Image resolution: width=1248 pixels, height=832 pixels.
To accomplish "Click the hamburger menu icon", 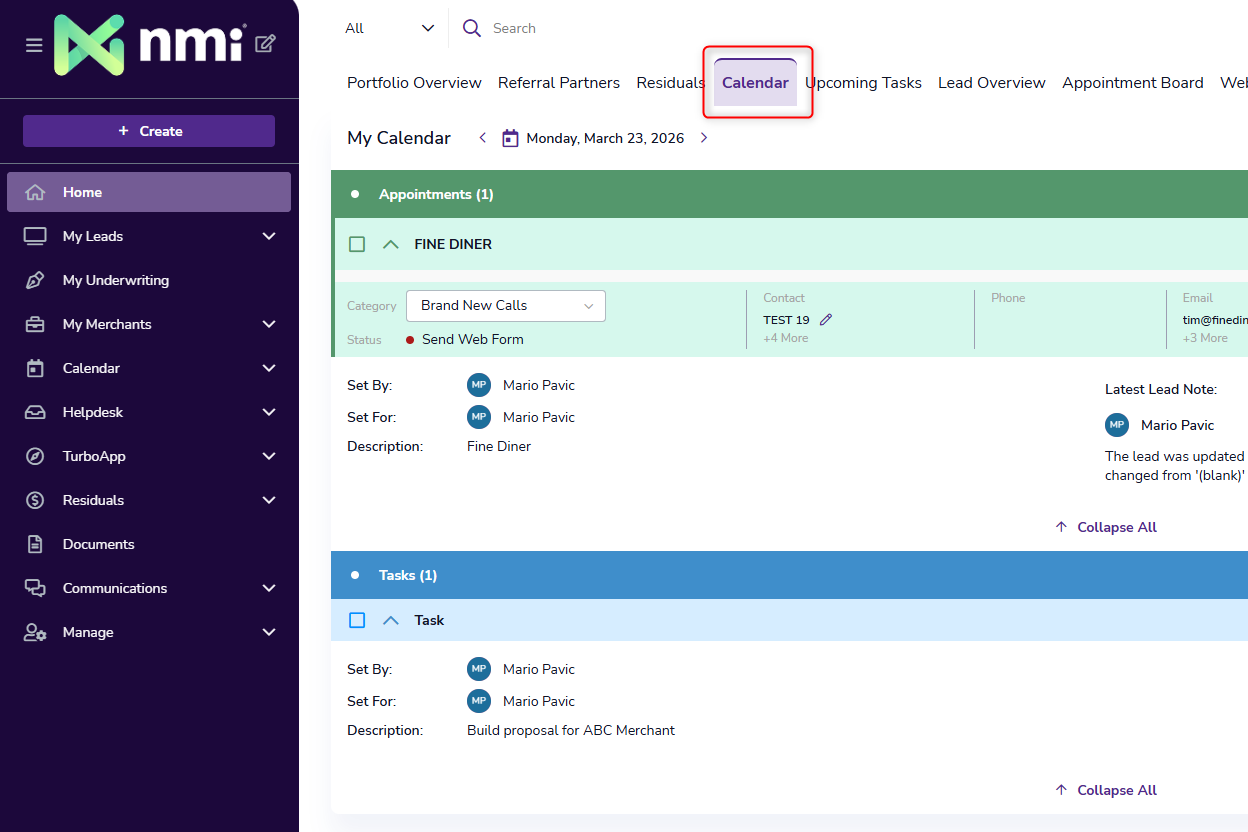I will pos(34,45).
